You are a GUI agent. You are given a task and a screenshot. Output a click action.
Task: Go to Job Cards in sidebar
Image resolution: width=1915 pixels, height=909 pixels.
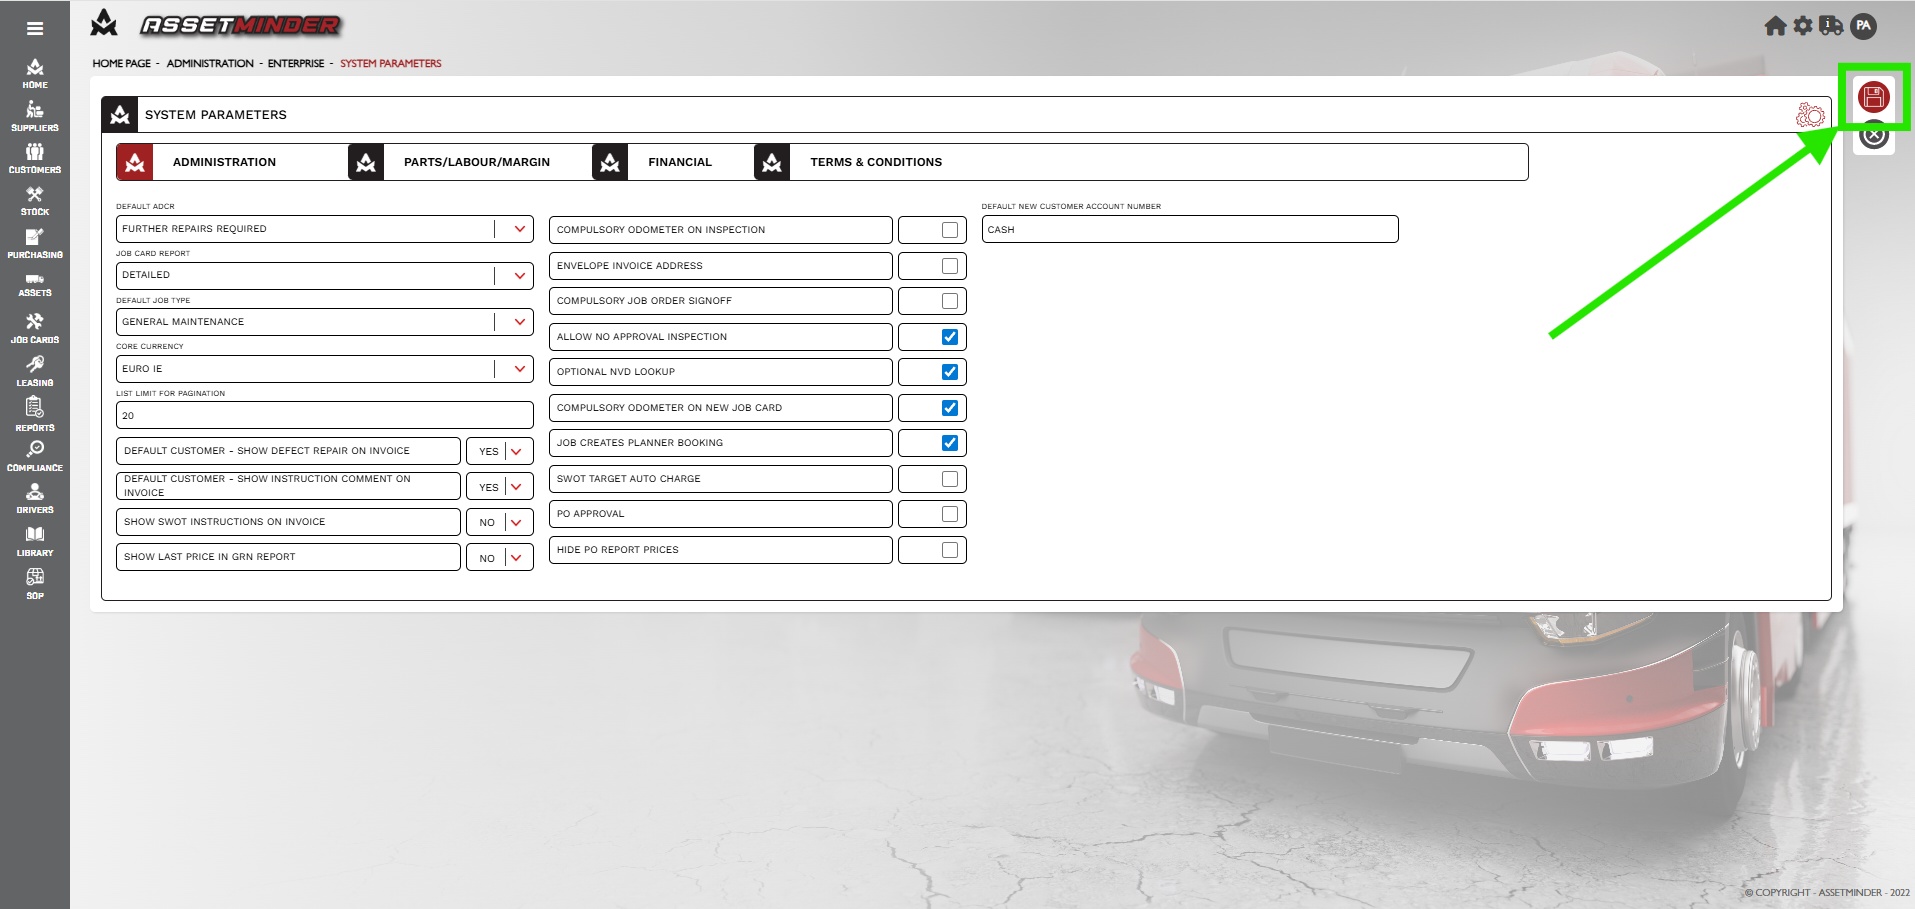(35, 328)
